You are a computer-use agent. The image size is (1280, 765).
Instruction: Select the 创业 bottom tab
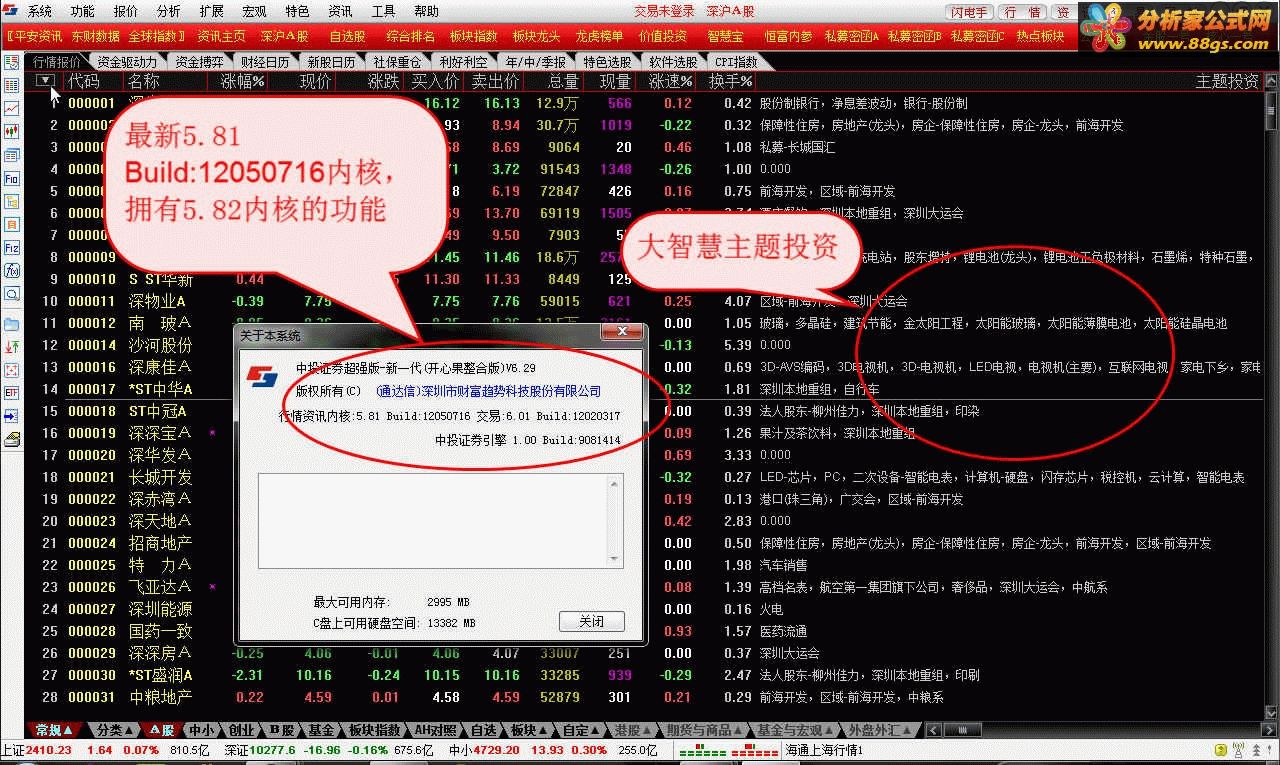(x=241, y=730)
